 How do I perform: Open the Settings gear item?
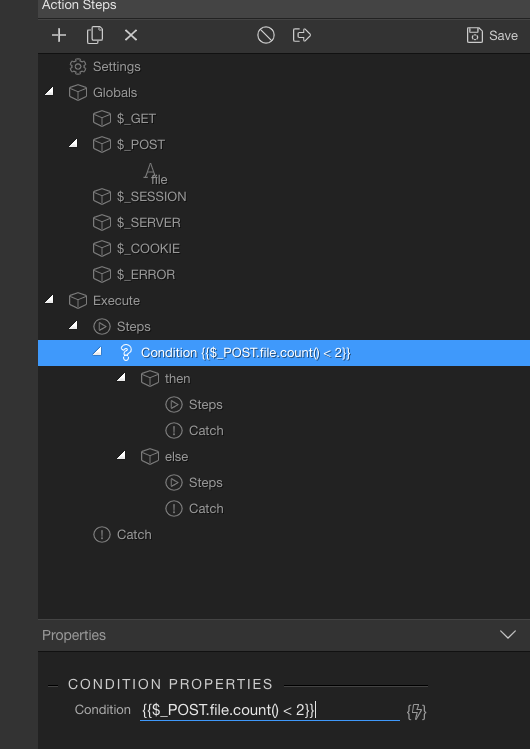pos(105,66)
